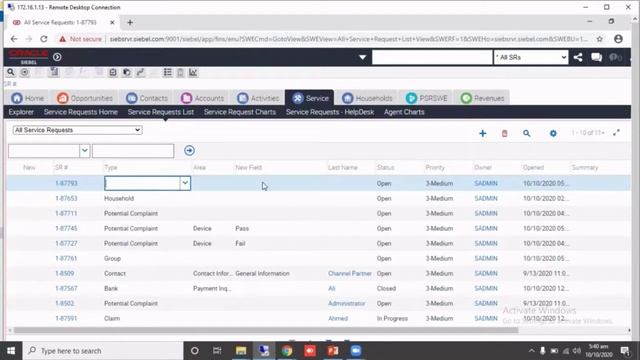The height and width of the screenshot is (360, 640).
Task: Open the Service Requests Home view
Action: click(x=81, y=112)
